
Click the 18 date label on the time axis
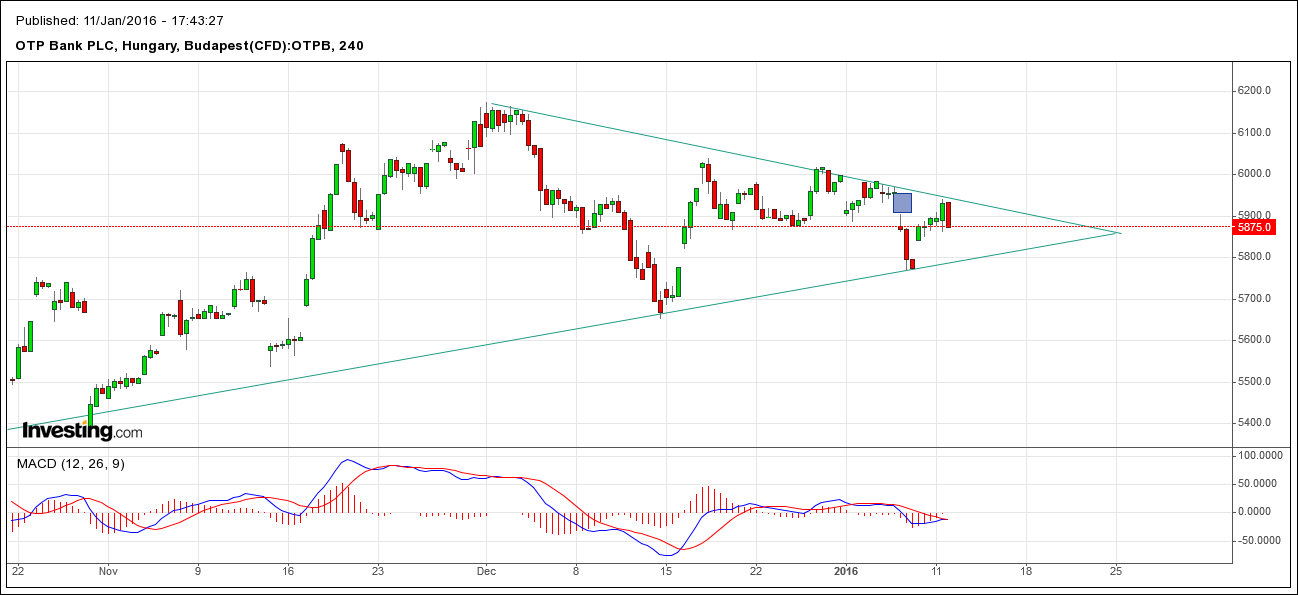click(1026, 571)
